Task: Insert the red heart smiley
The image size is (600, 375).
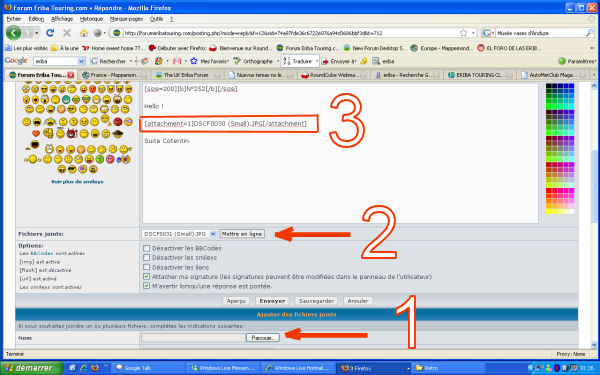Action: coord(36,134)
